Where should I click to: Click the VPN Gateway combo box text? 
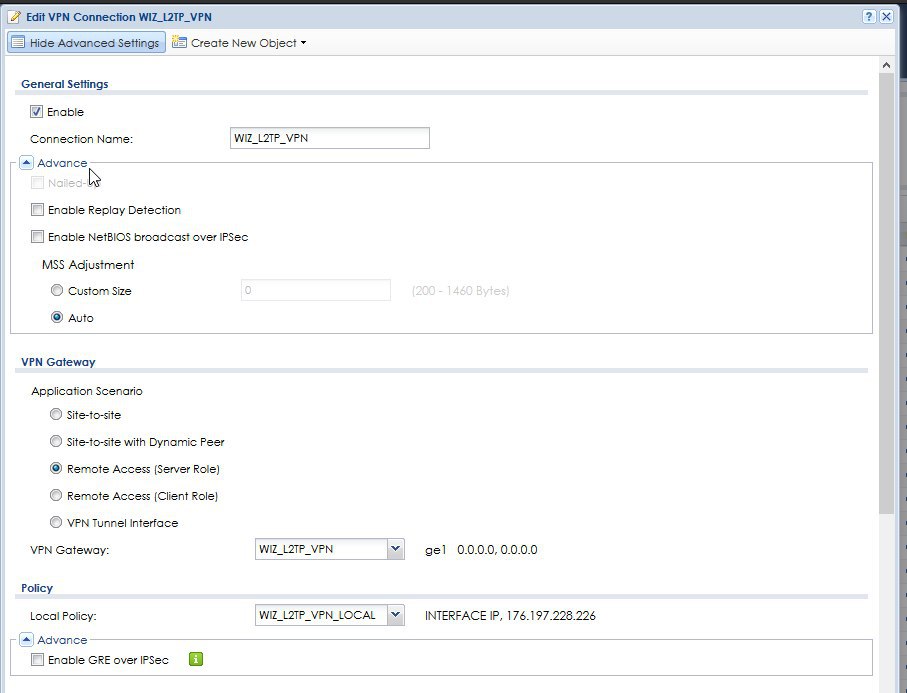322,549
